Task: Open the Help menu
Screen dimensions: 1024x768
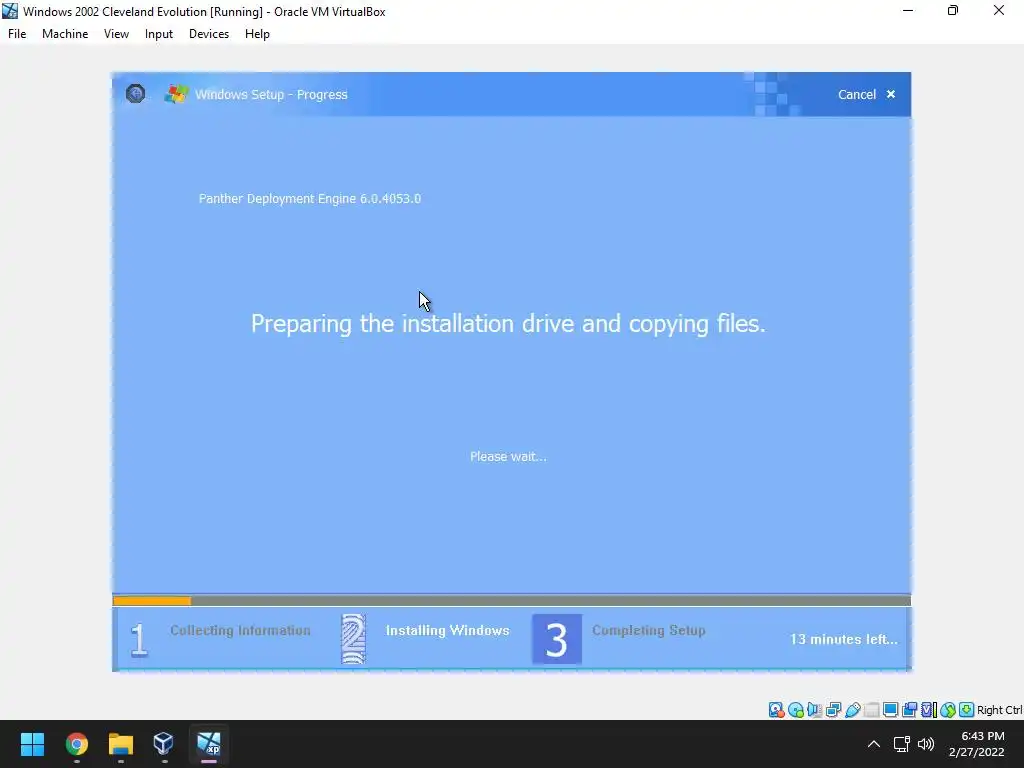Action: (x=257, y=34)
